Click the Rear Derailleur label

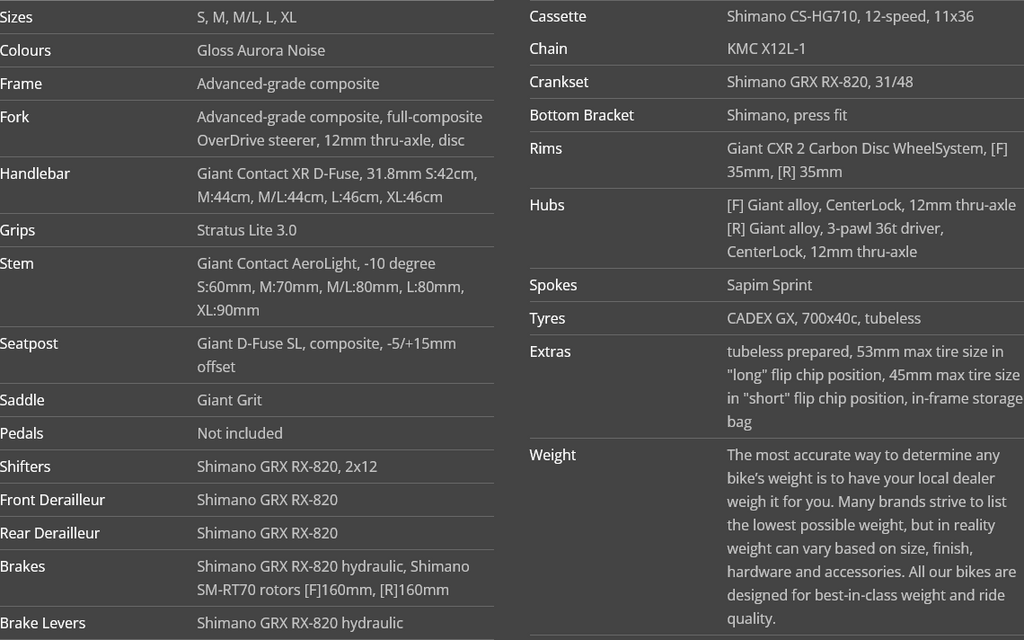(50, 534)
